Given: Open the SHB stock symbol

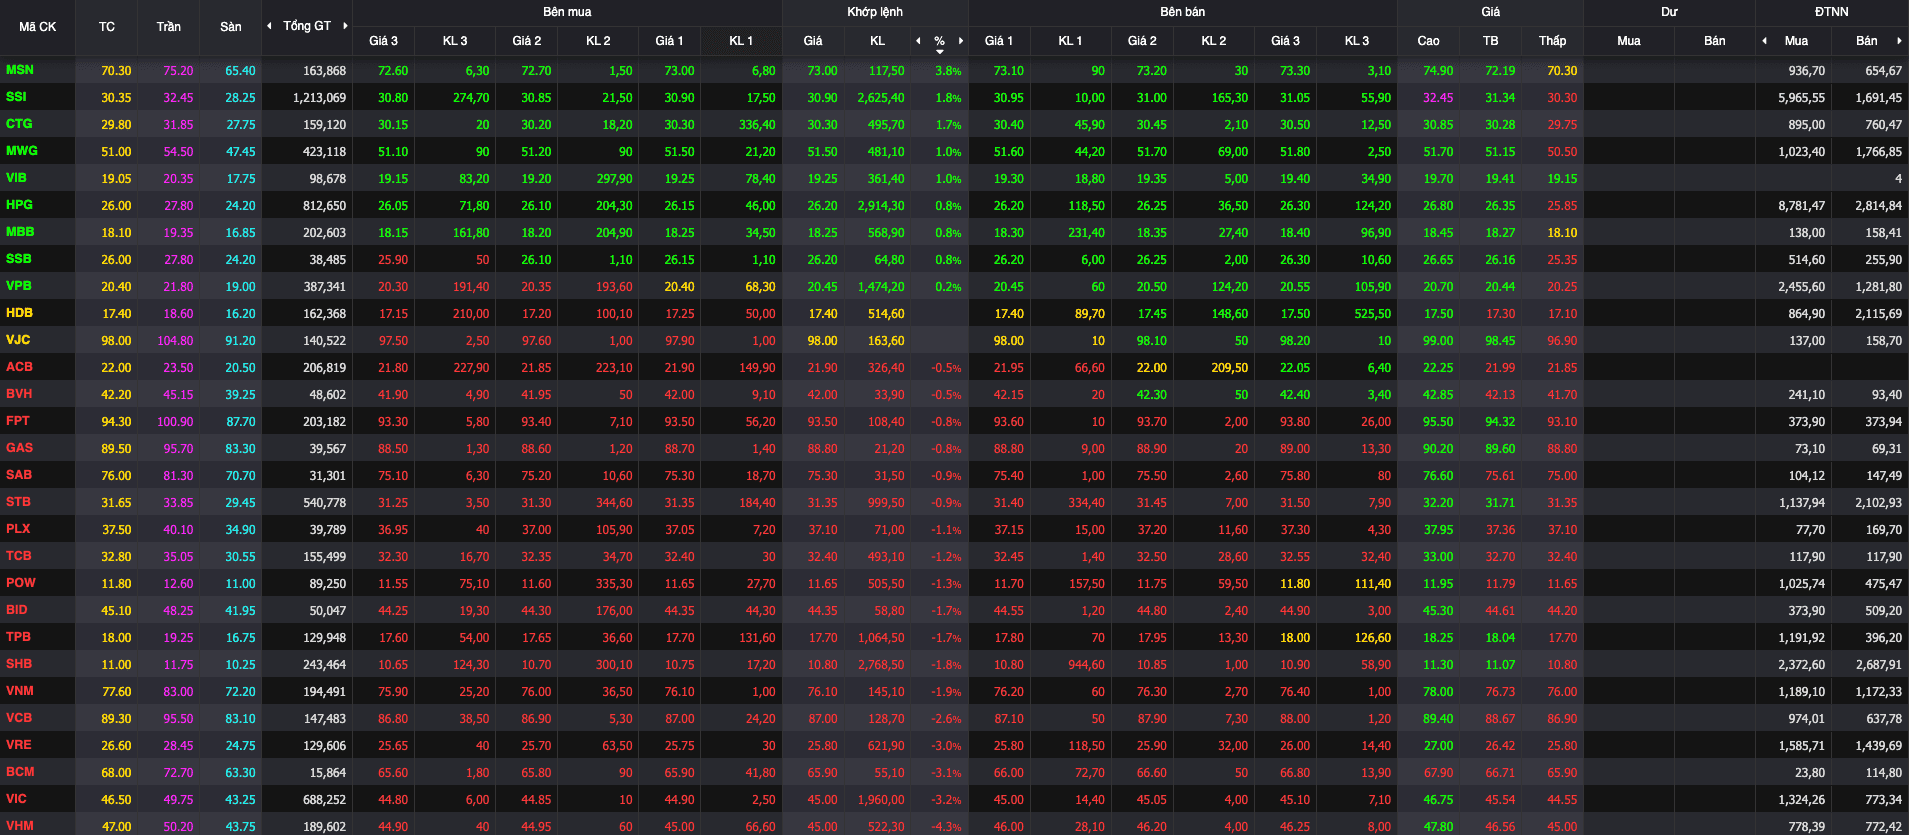Looking at the screenshot, I should 19,664.
